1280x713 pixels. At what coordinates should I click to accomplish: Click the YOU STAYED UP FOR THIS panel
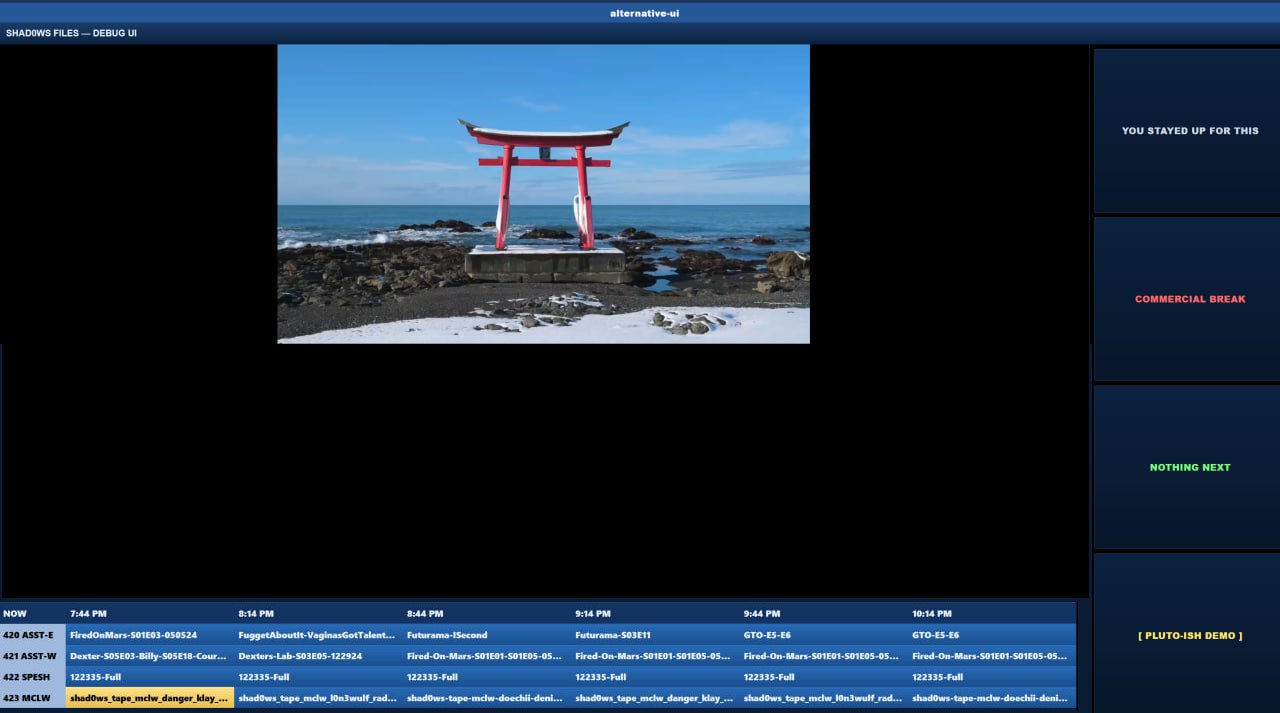coord(1189,131)
